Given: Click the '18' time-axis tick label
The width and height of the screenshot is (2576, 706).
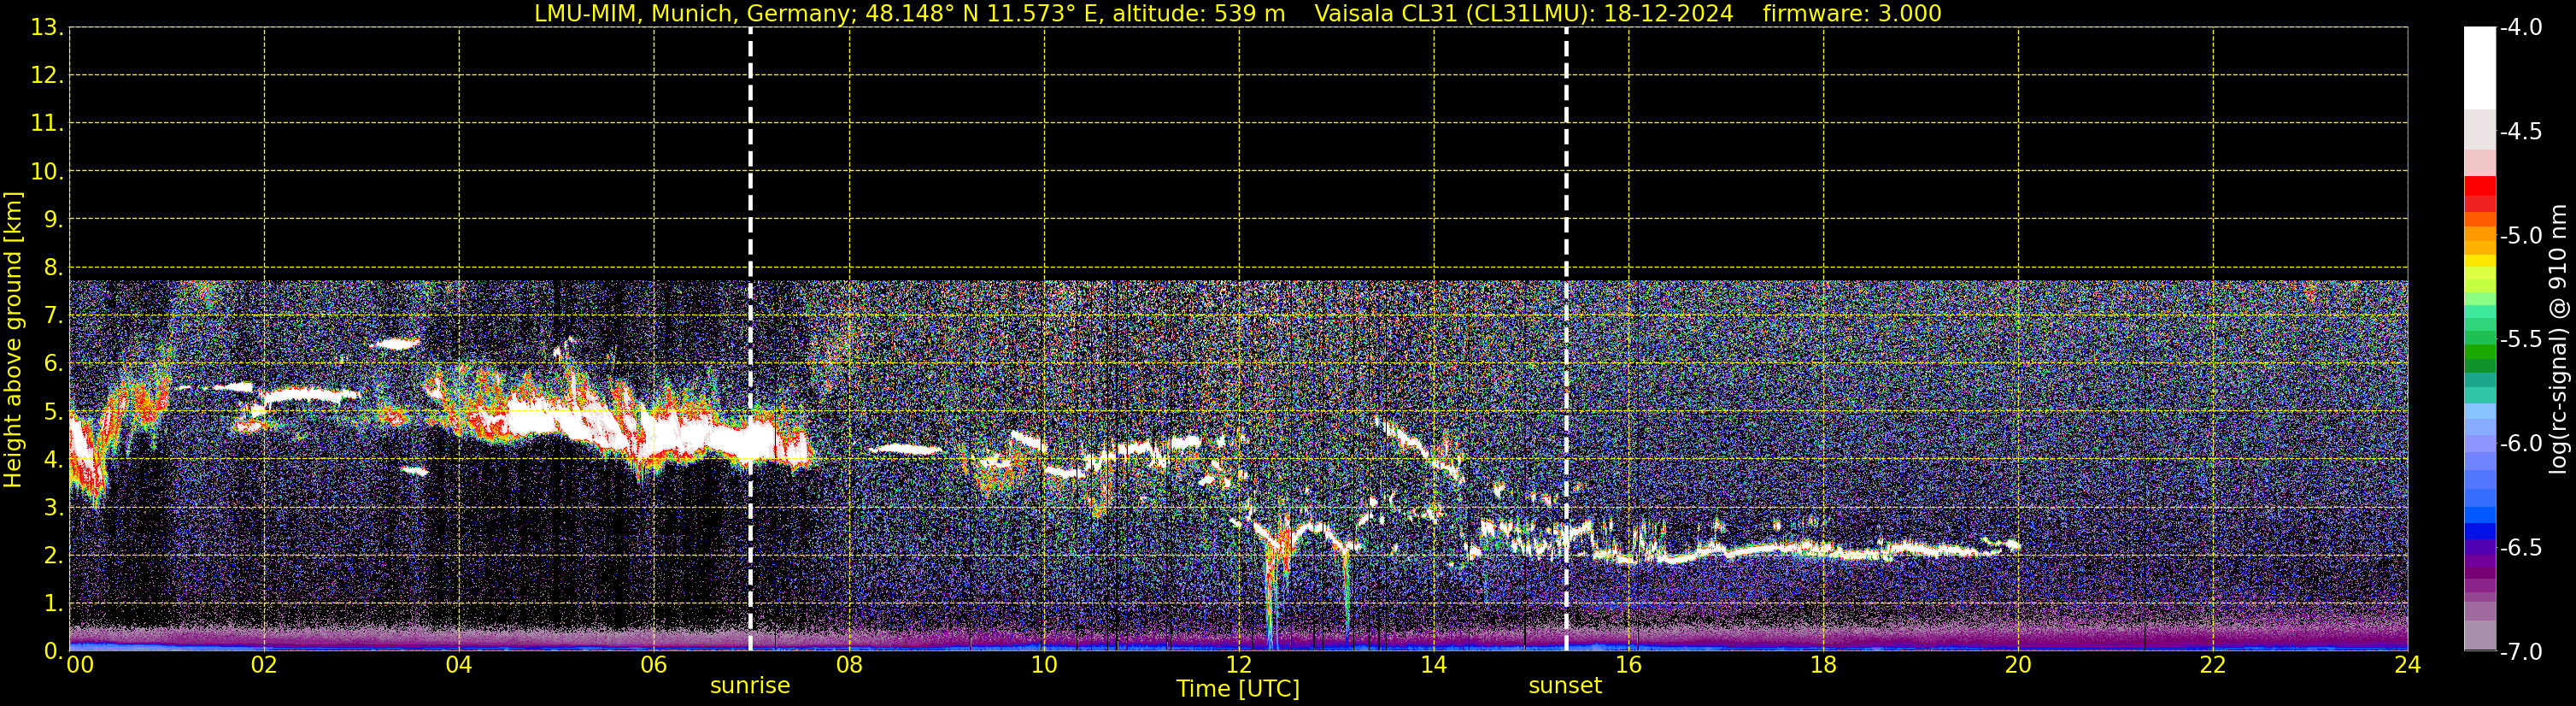Looking at the screenshot, I should point(1823,665).
